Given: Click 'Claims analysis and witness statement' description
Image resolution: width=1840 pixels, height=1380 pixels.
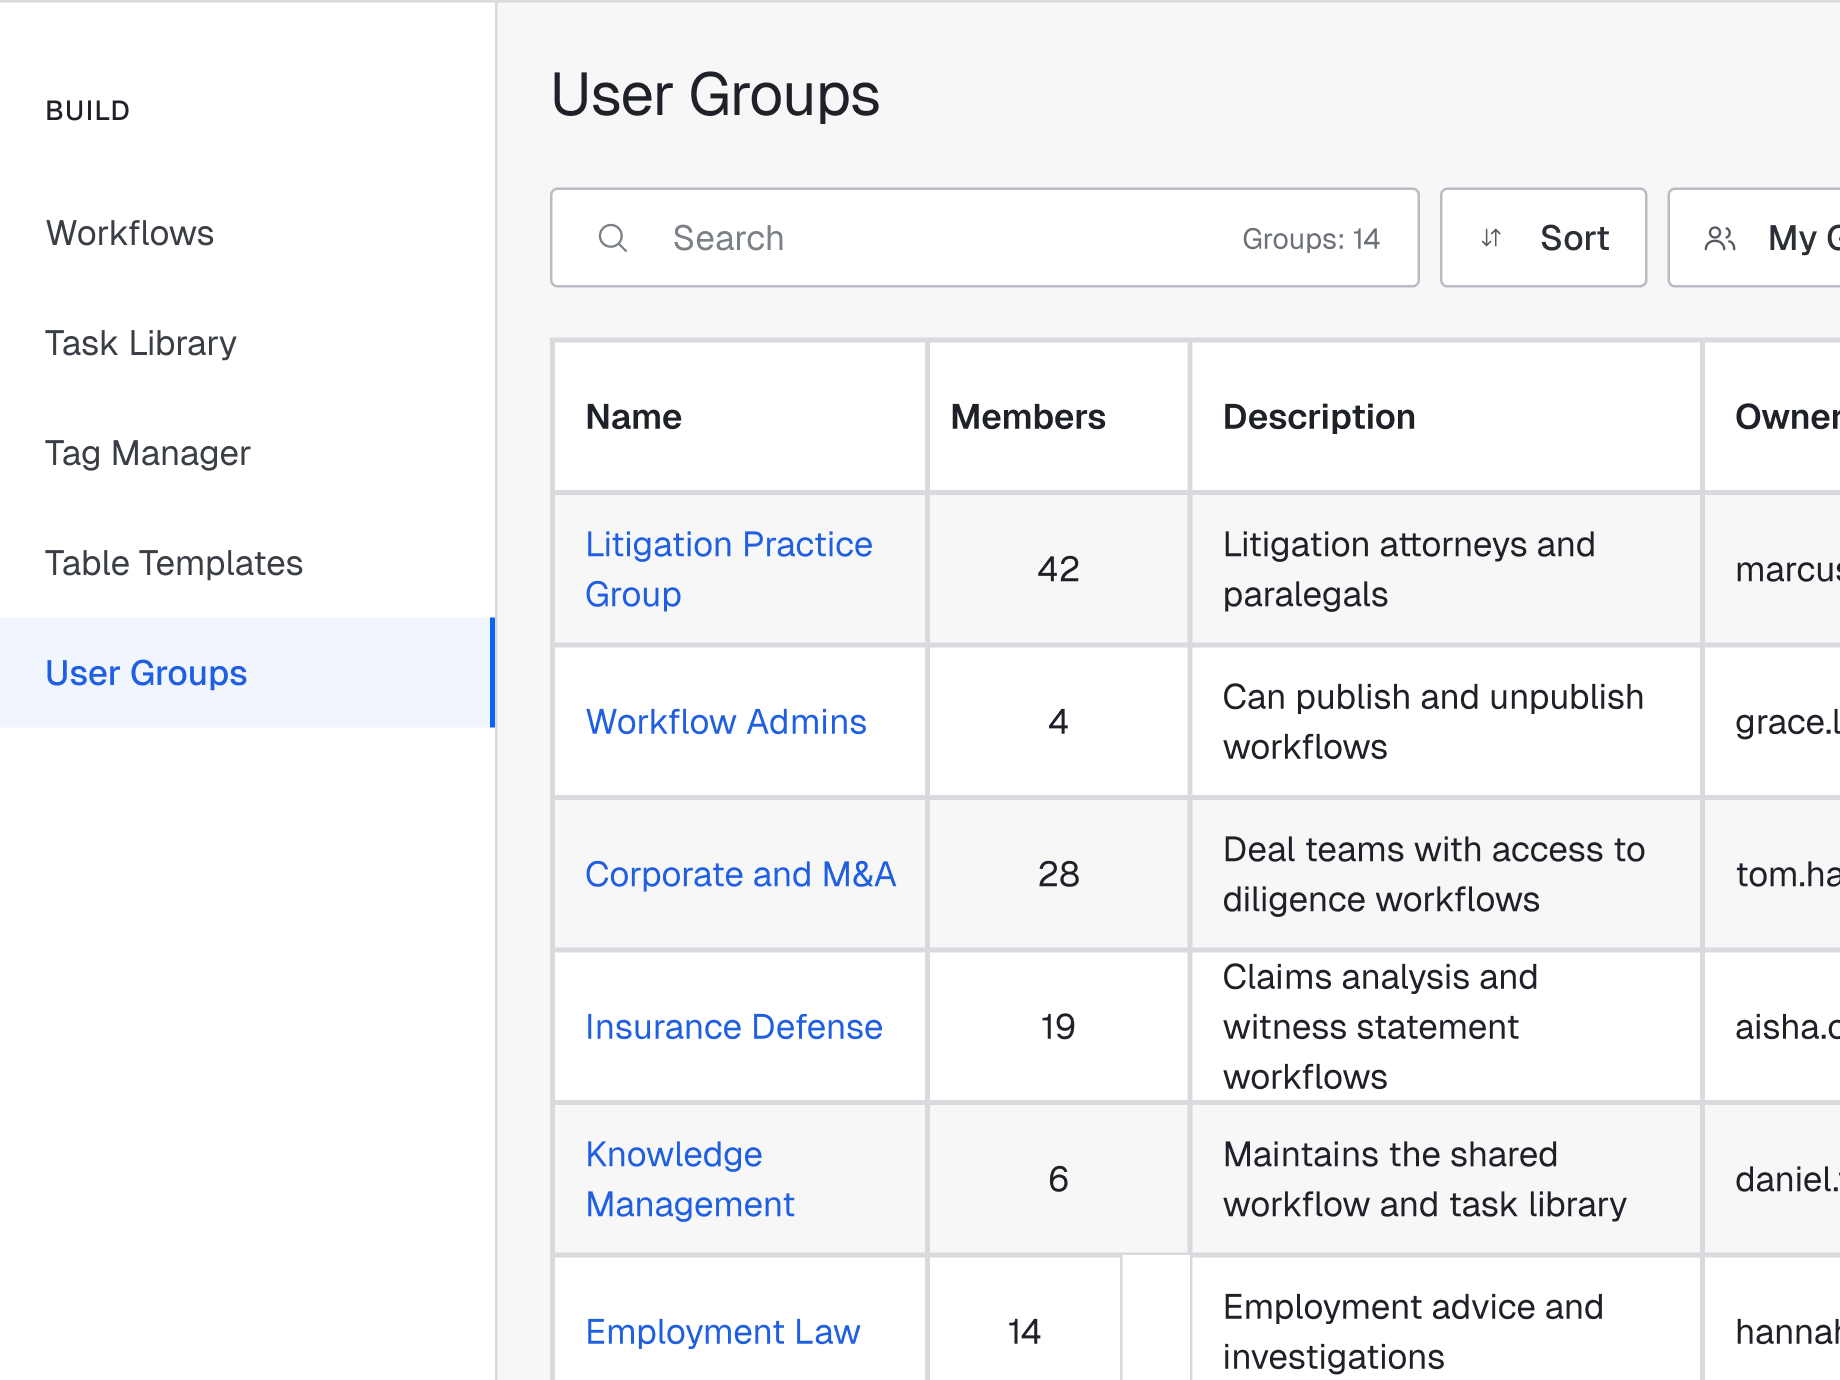Looking at the screenshot, I should (1380, 1027).
